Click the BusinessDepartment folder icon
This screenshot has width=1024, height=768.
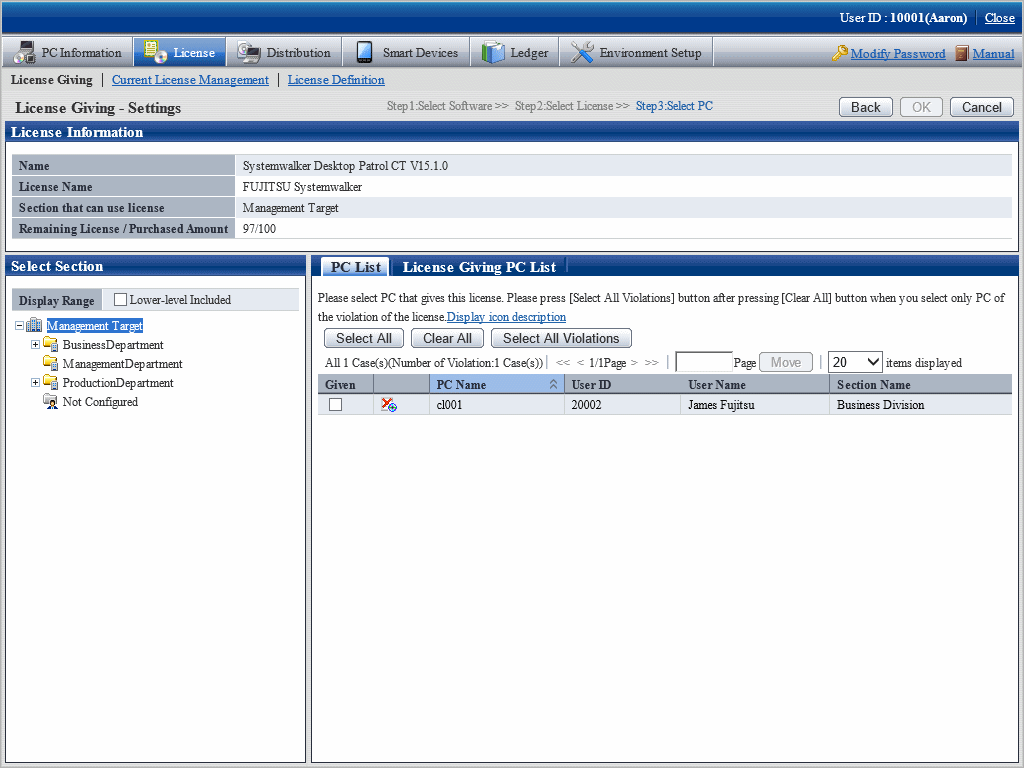[51, 344]
